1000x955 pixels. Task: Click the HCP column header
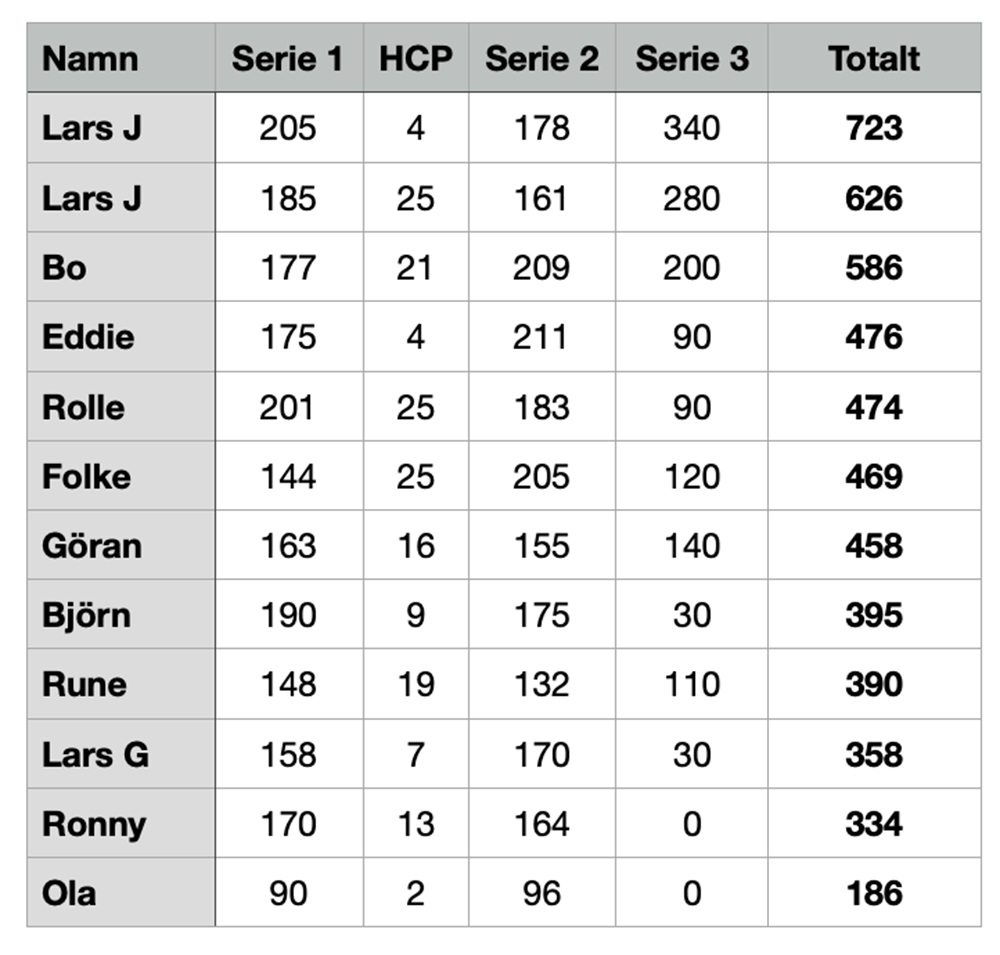click(415, 59)
